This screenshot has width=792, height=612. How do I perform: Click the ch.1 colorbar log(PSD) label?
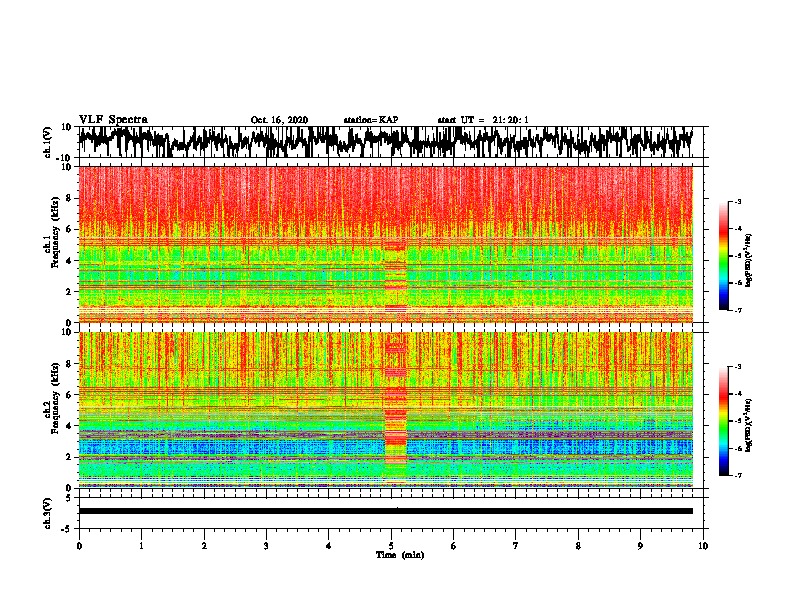coord(748,260)
